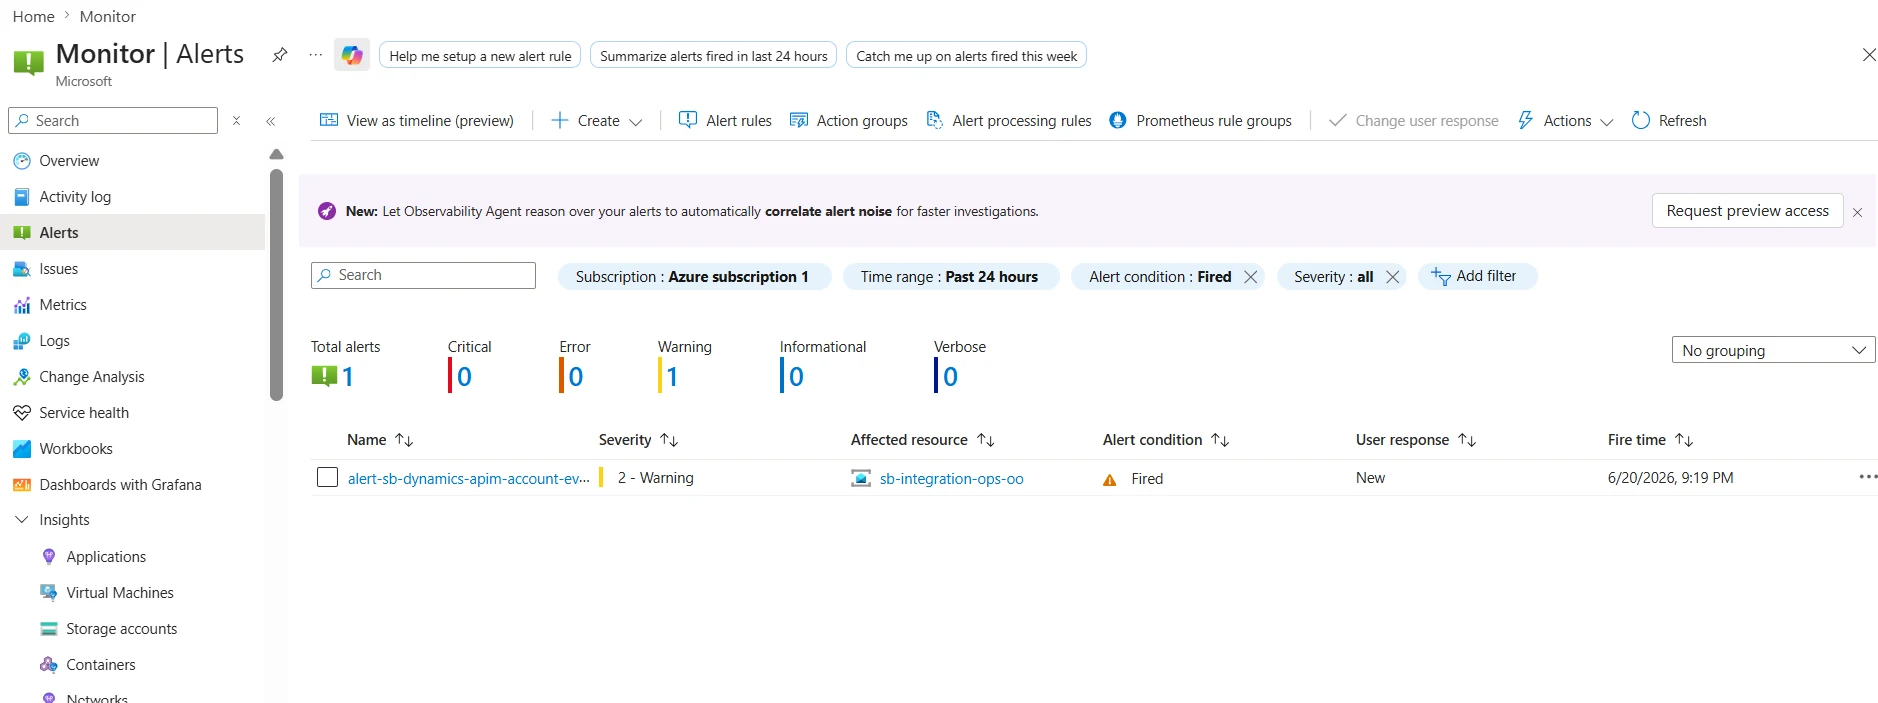Sort by Alert condition column

1165,440
